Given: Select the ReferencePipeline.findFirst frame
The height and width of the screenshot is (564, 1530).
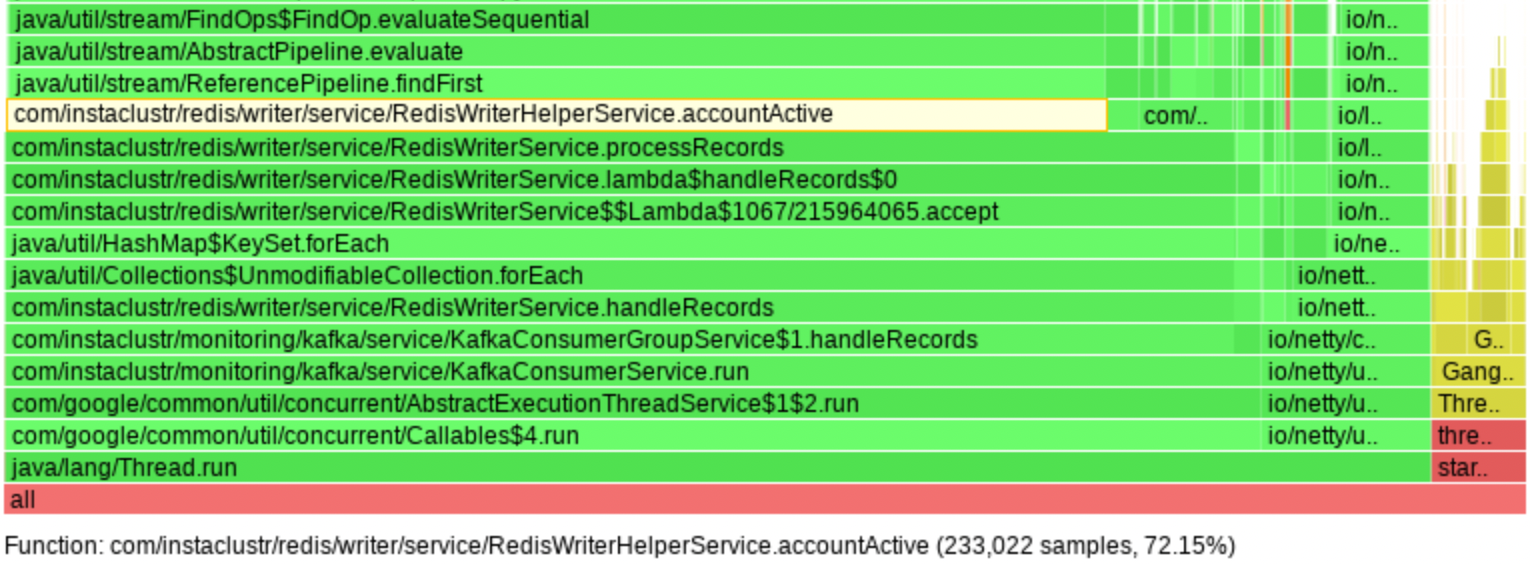Looking at the screenshot, I should coord(556,84).
